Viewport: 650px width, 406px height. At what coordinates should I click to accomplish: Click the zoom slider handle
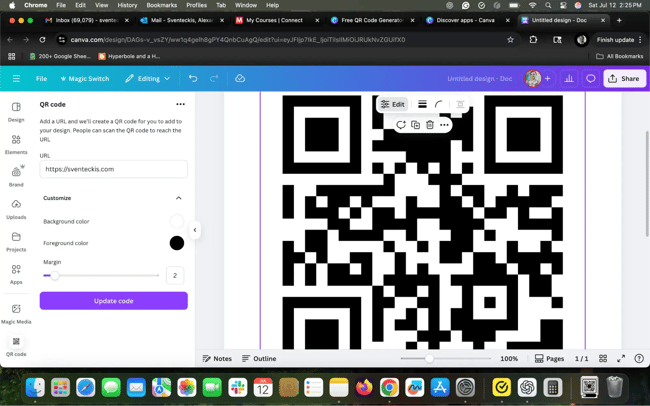(x=429, y=358)
